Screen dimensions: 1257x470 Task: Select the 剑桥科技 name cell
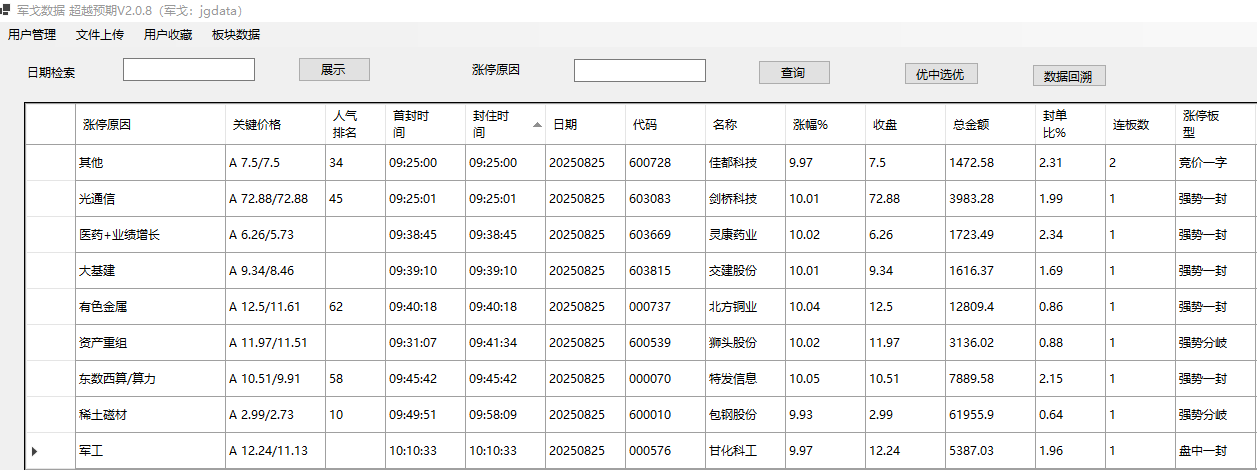pyautogui.click(x=744, y=199)
